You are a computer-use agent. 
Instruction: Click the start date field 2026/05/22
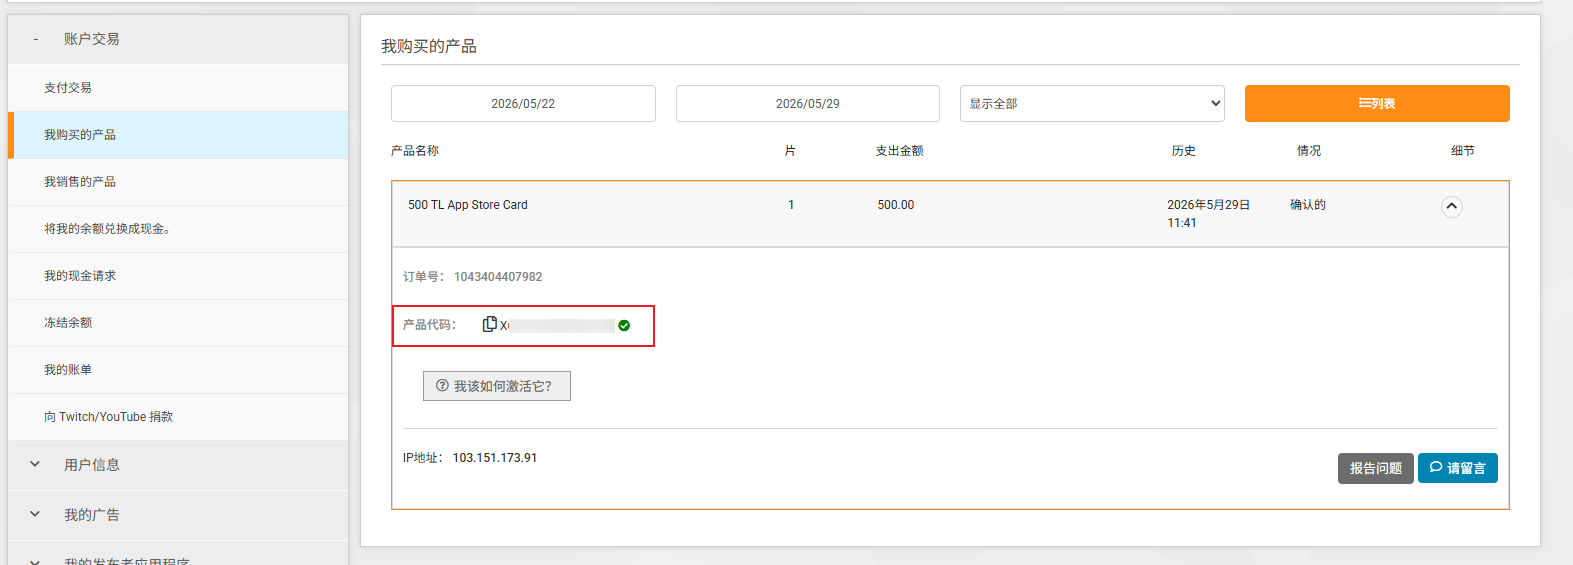pos(523,103)
